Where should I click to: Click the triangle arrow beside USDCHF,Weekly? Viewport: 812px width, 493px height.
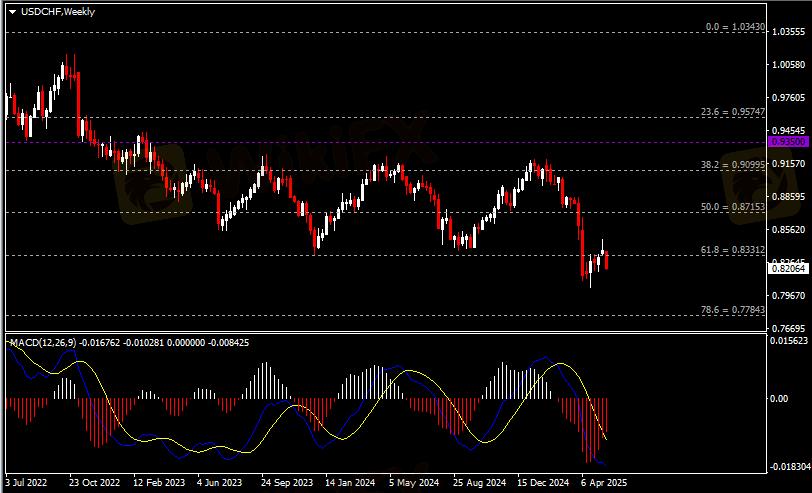click(13, 12)
